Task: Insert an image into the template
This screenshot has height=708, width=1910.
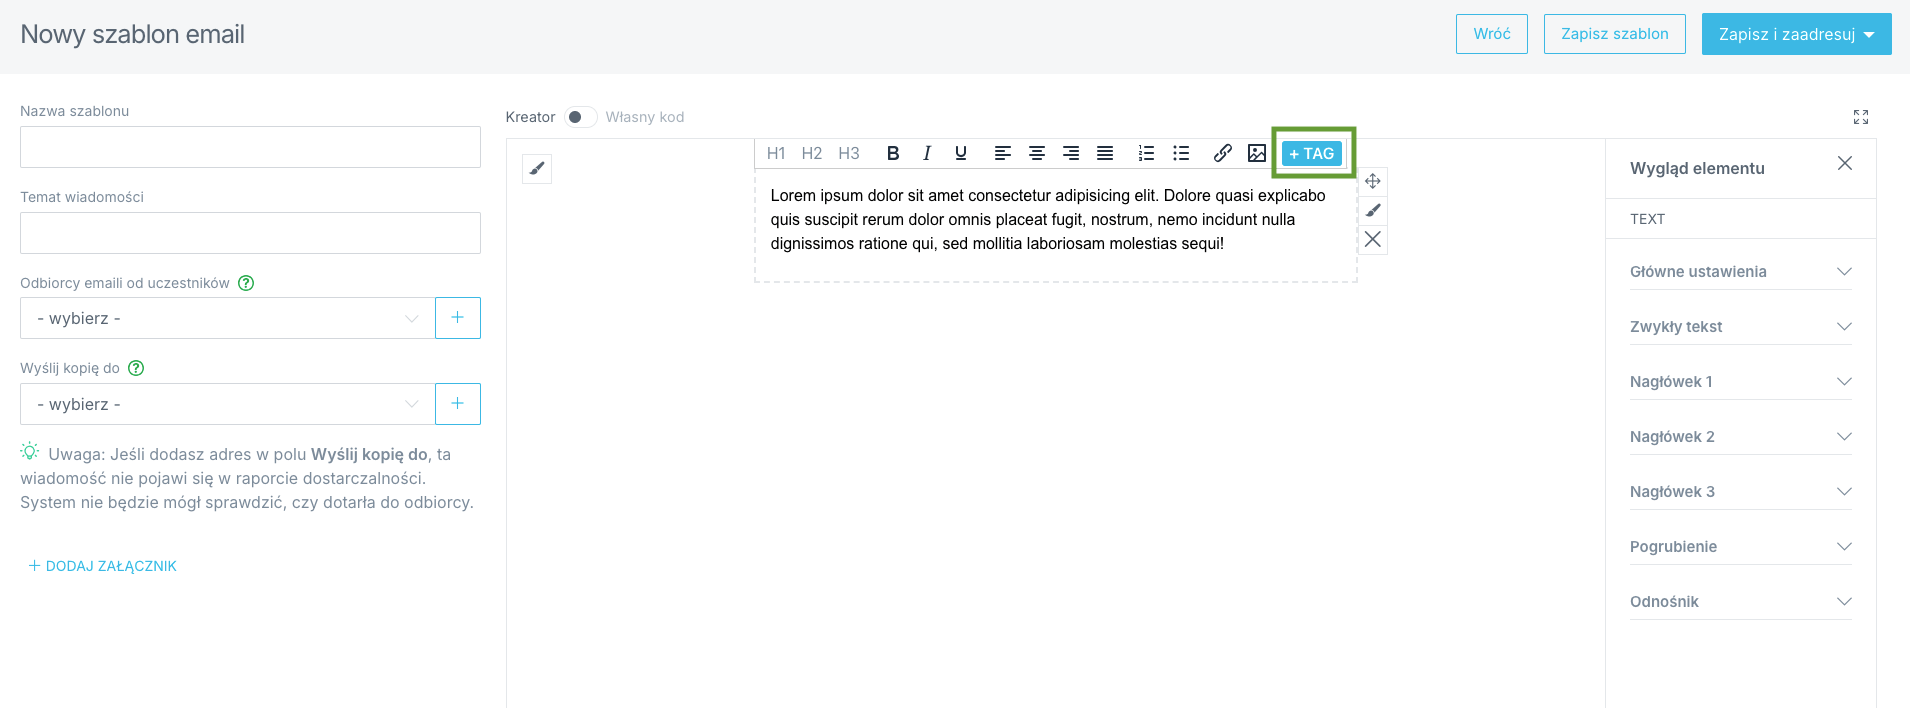Action: pyautogui.click(x=1257, y=153)
